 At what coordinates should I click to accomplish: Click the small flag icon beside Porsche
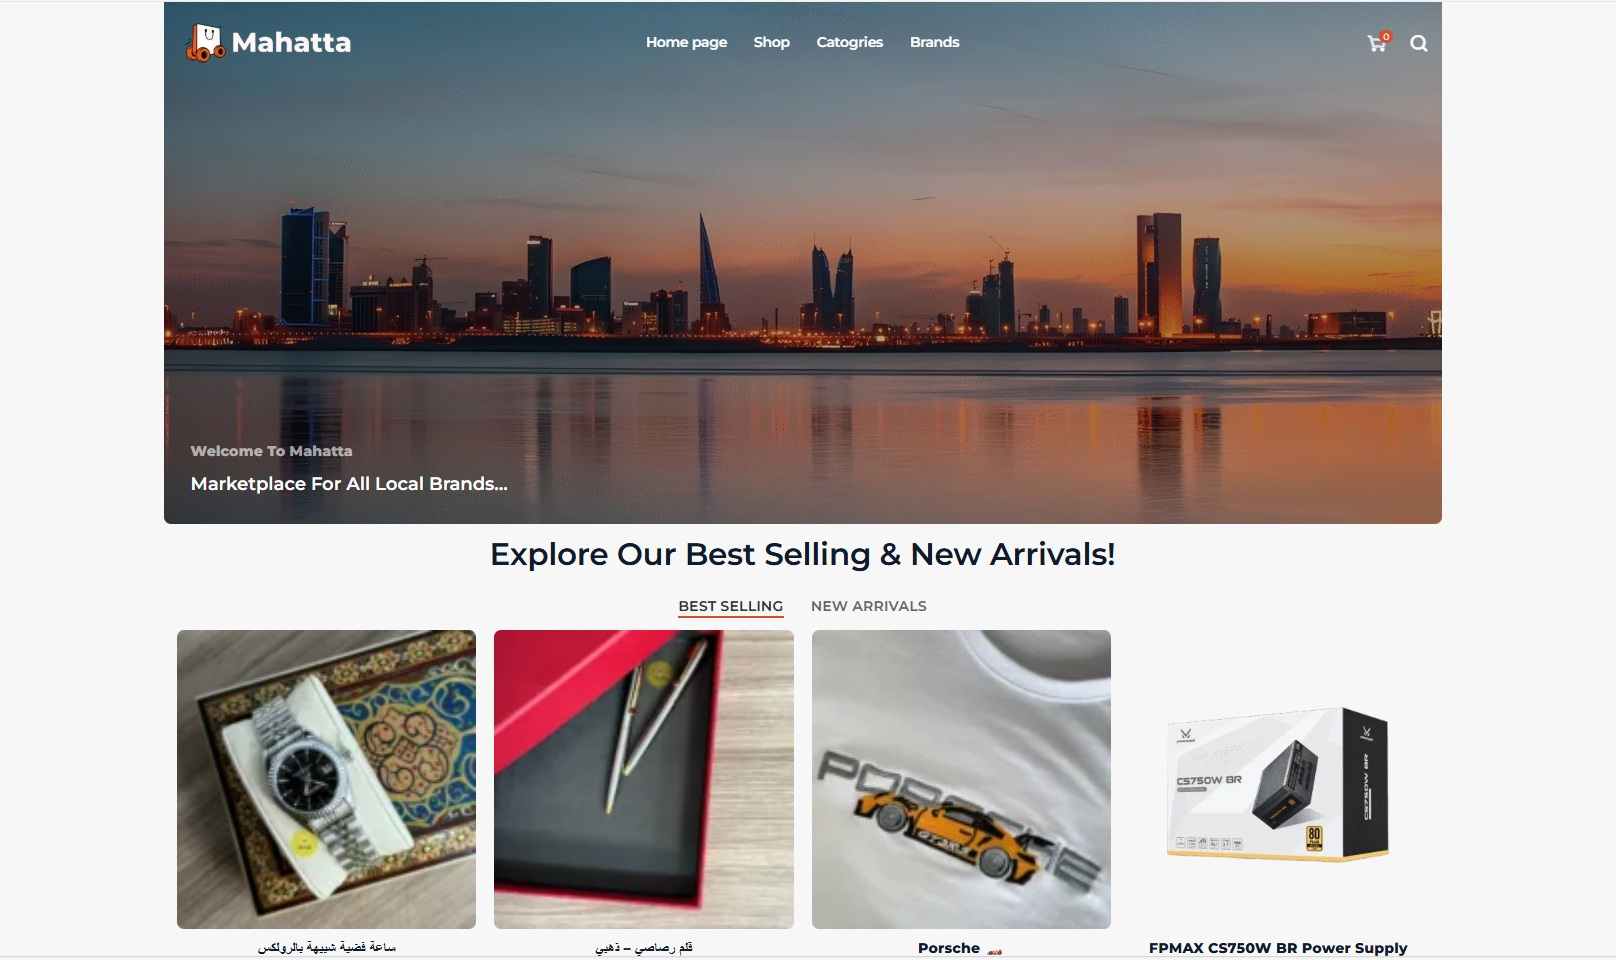(x=994, y=949)
